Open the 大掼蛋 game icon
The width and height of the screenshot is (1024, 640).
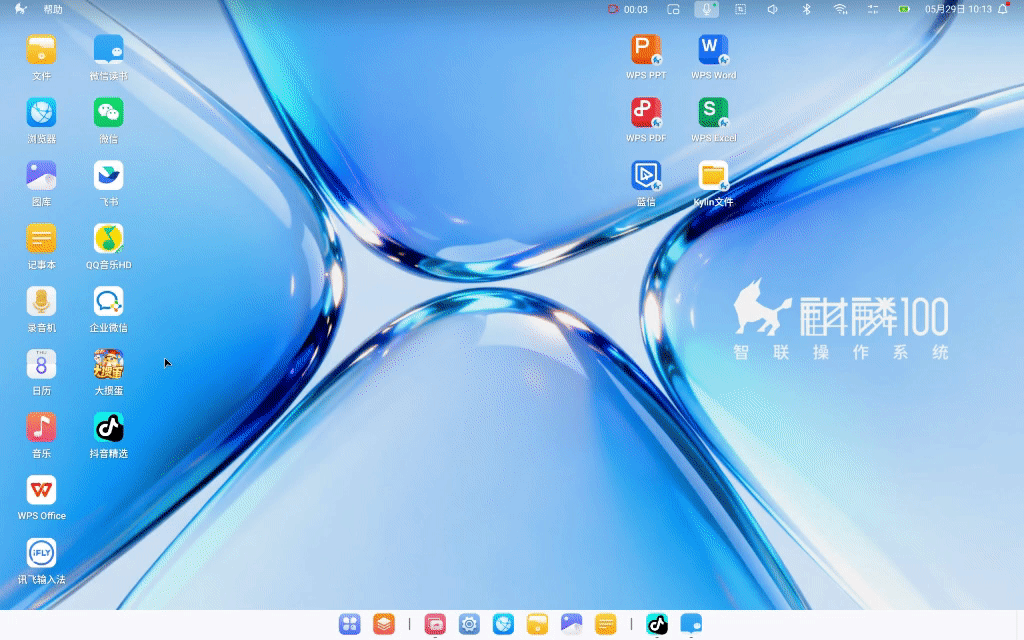coord(108,364)
